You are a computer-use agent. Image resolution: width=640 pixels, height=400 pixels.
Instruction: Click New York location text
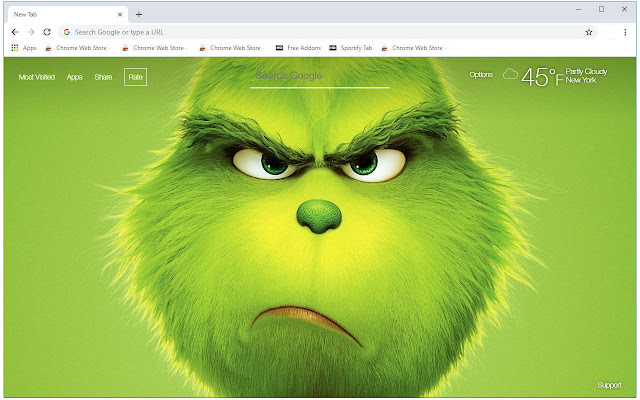click(581, 80)
